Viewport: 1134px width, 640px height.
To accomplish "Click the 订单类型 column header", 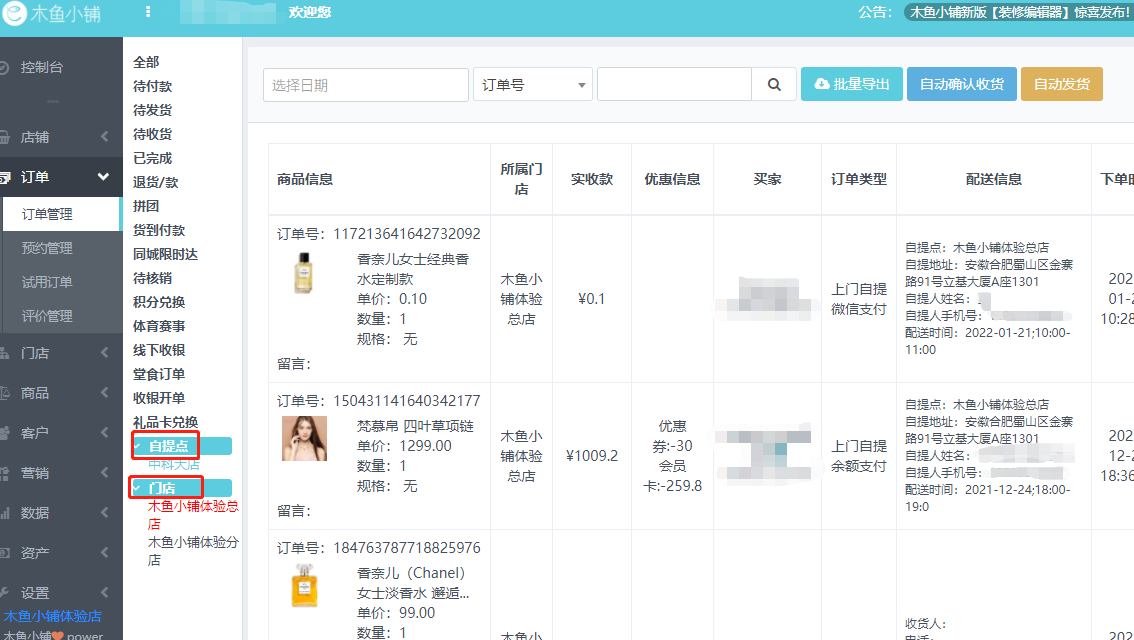I will [858, 179].
